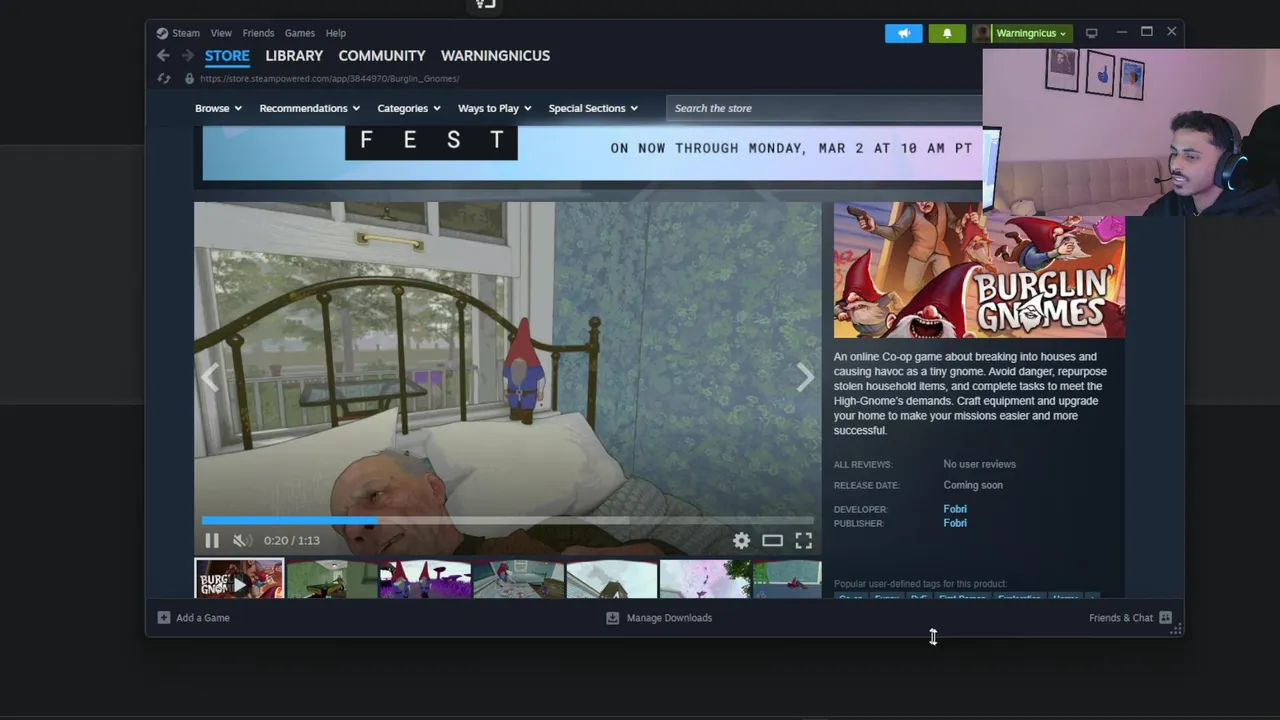Pause the trailer video
This screenshot has height=720, width=1280.
[x=212, y=541]
